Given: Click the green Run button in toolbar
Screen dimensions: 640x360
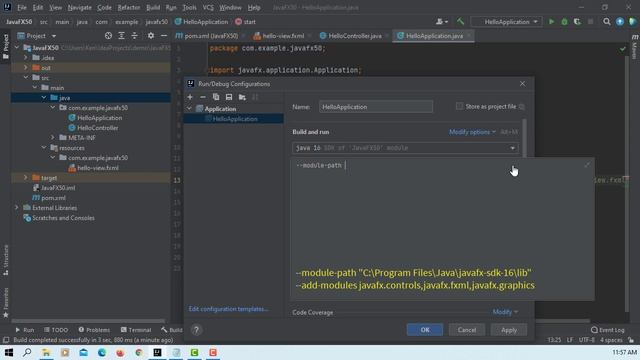Looking at the screenshot, I should 551,22.
